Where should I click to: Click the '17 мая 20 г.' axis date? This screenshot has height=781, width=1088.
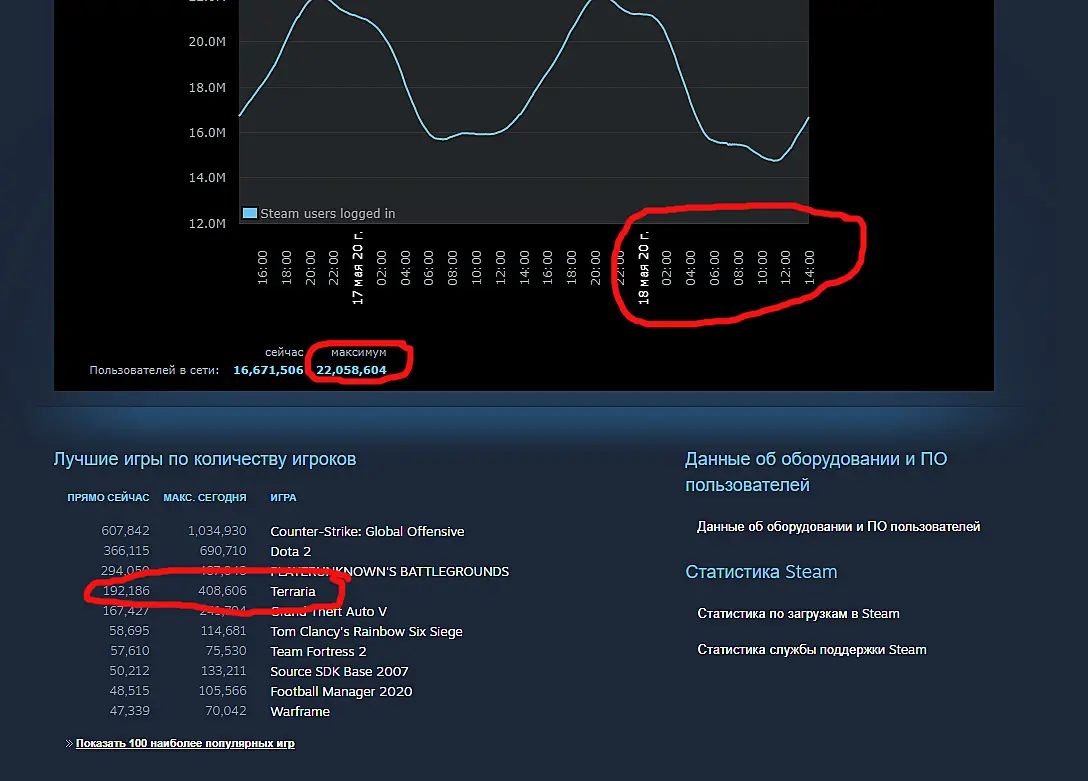[x=357, y=268]
